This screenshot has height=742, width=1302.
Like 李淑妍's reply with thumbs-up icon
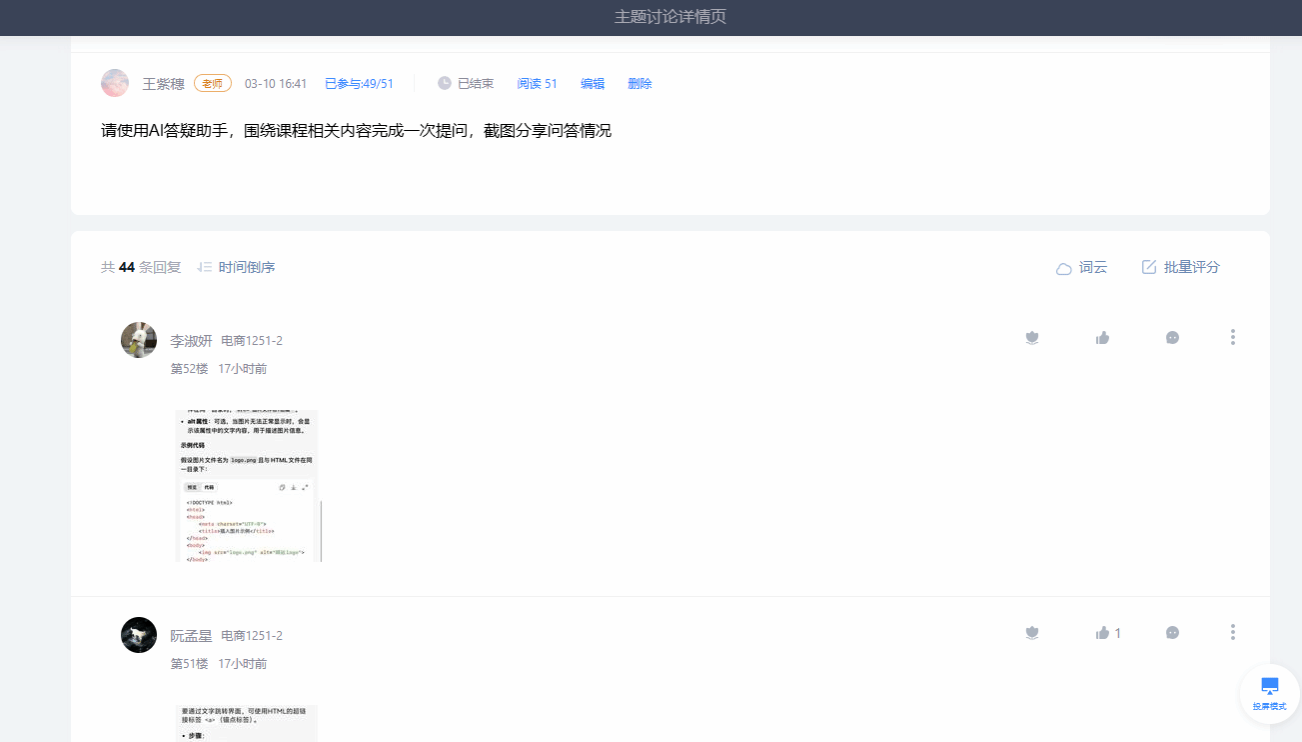point(1102,338)
